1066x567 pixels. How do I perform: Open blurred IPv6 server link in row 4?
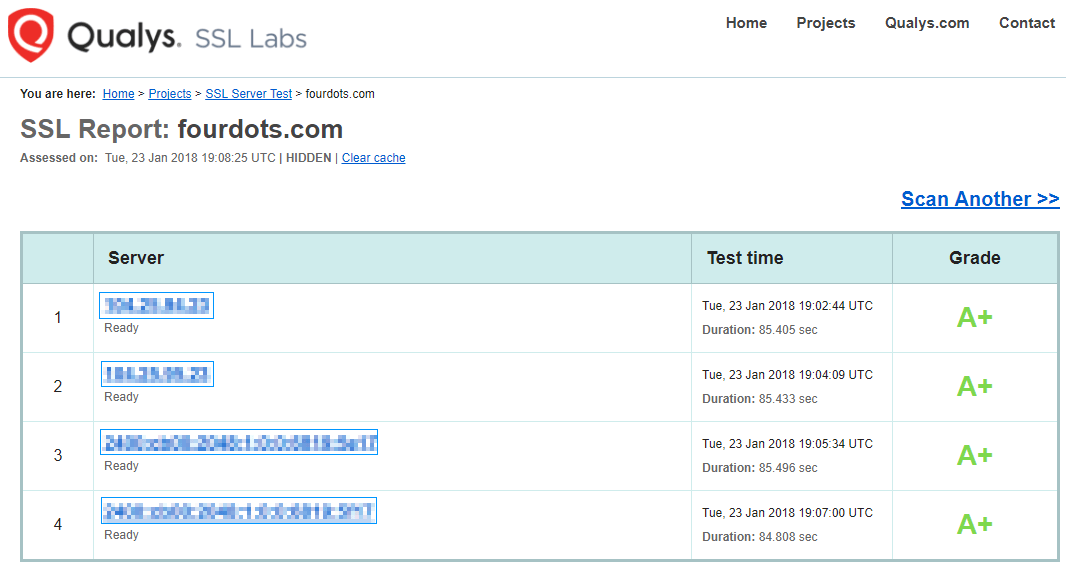coord(239,511)
